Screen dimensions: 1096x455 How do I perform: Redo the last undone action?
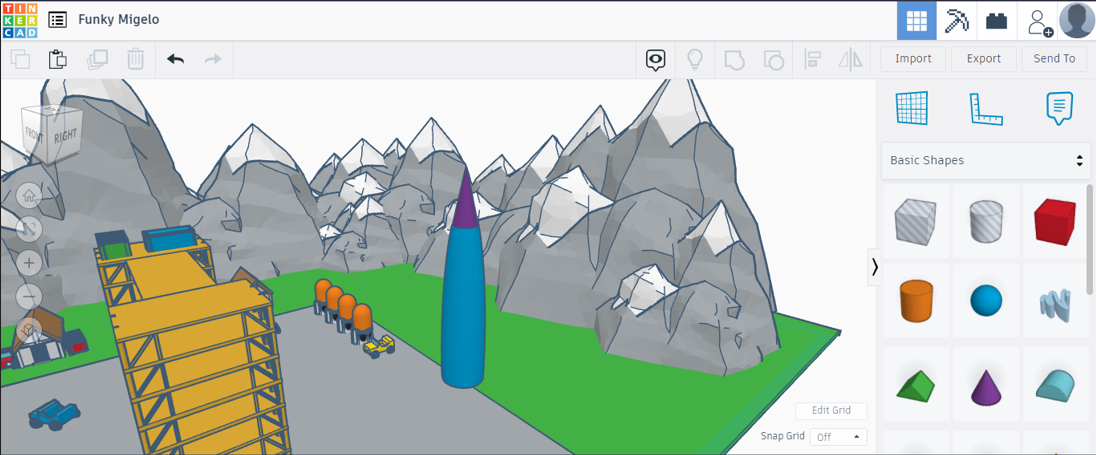pyautogui.click(x=212, y=59)
